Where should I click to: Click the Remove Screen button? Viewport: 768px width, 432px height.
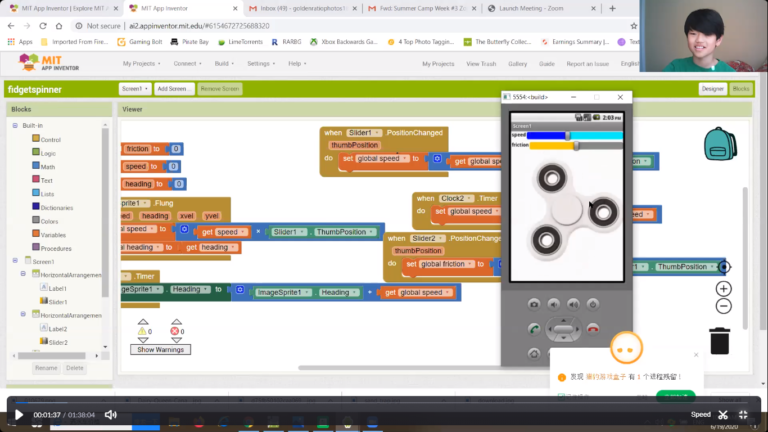(x=219, y=89)
